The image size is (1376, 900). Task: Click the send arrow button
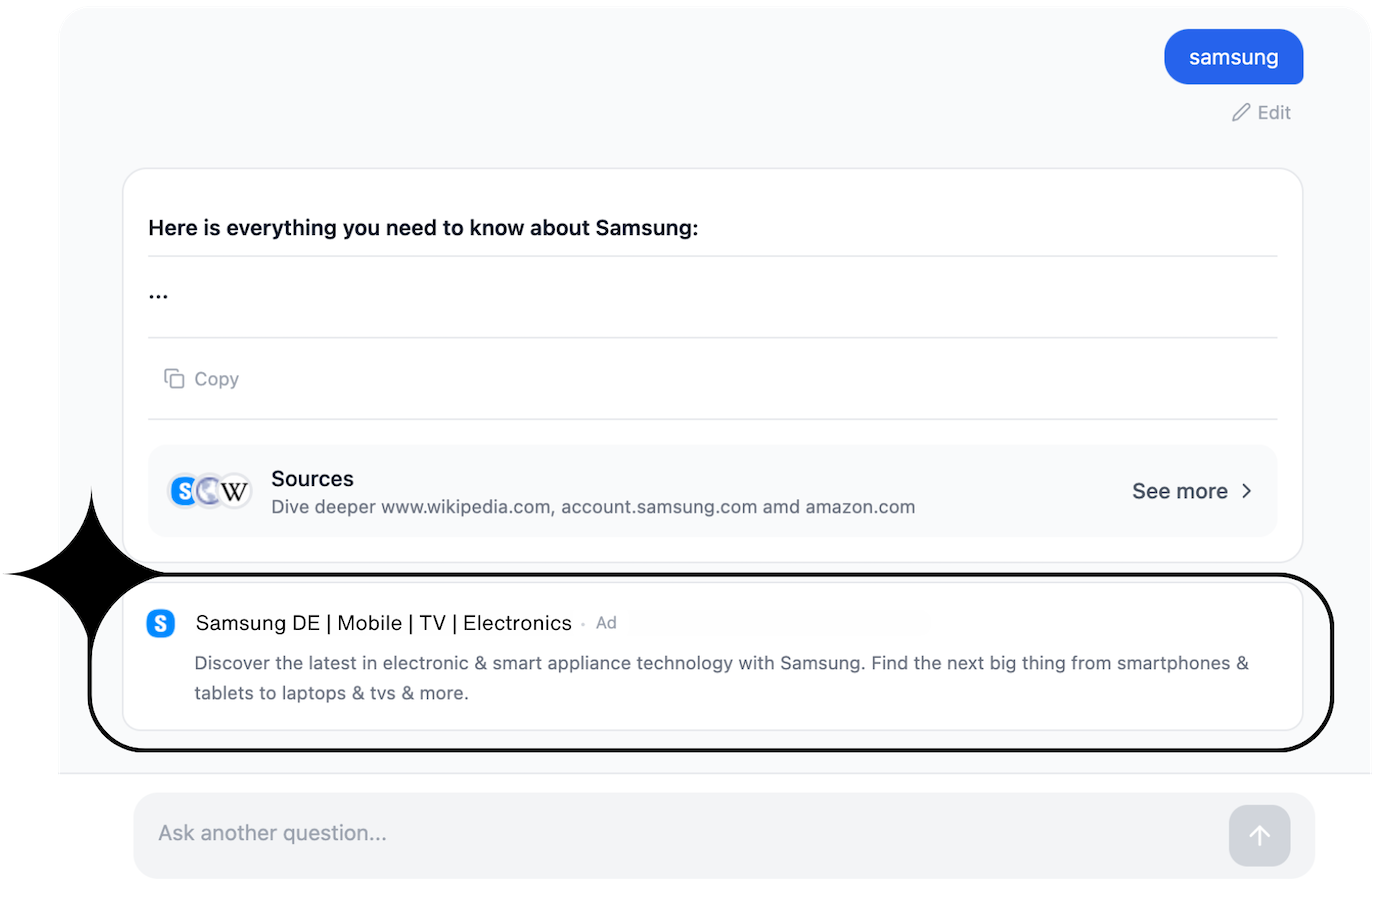tap(1259, 835)
